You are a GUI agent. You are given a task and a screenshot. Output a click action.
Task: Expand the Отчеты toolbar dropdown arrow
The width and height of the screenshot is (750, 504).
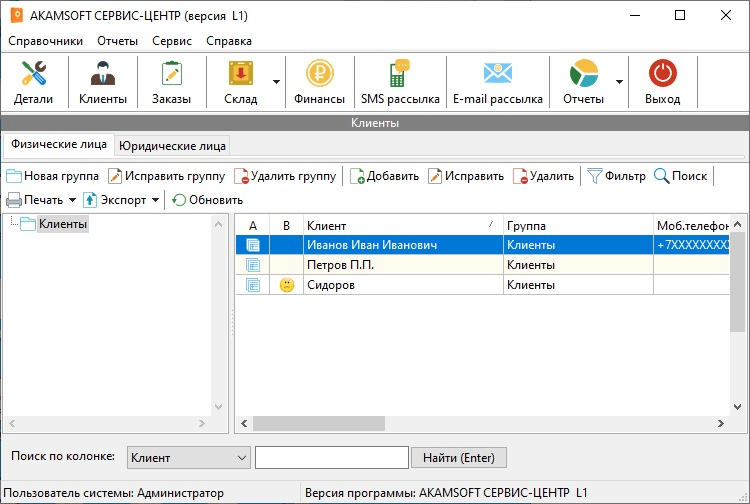(x=619, y=82)
